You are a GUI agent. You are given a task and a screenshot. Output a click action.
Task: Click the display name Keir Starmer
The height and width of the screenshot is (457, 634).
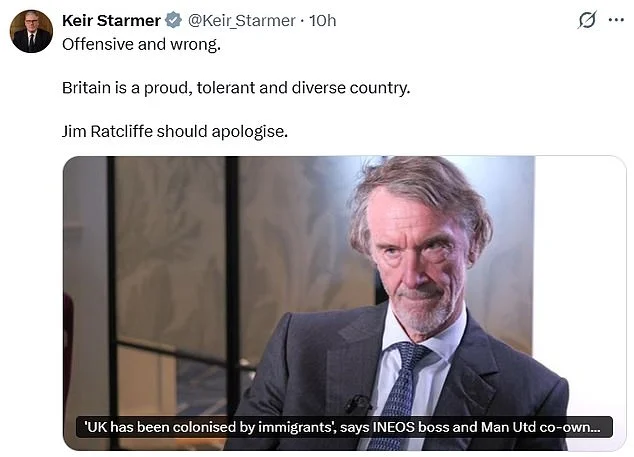point(110,20)
